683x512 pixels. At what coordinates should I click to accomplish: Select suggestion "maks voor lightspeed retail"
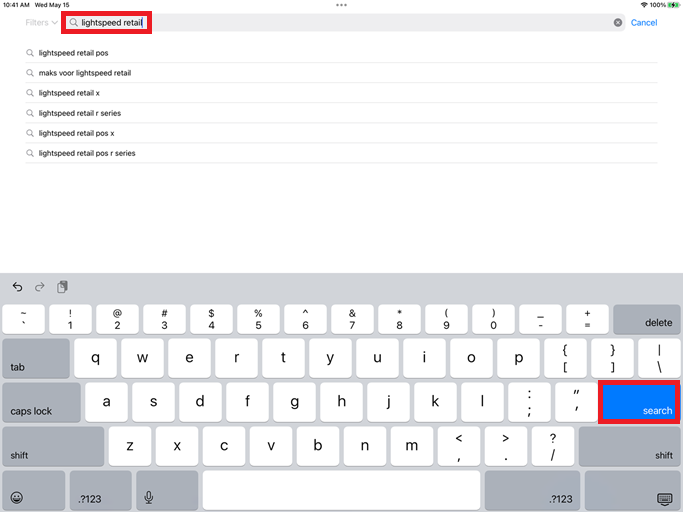pyautogui.click(x=341, y=73)
